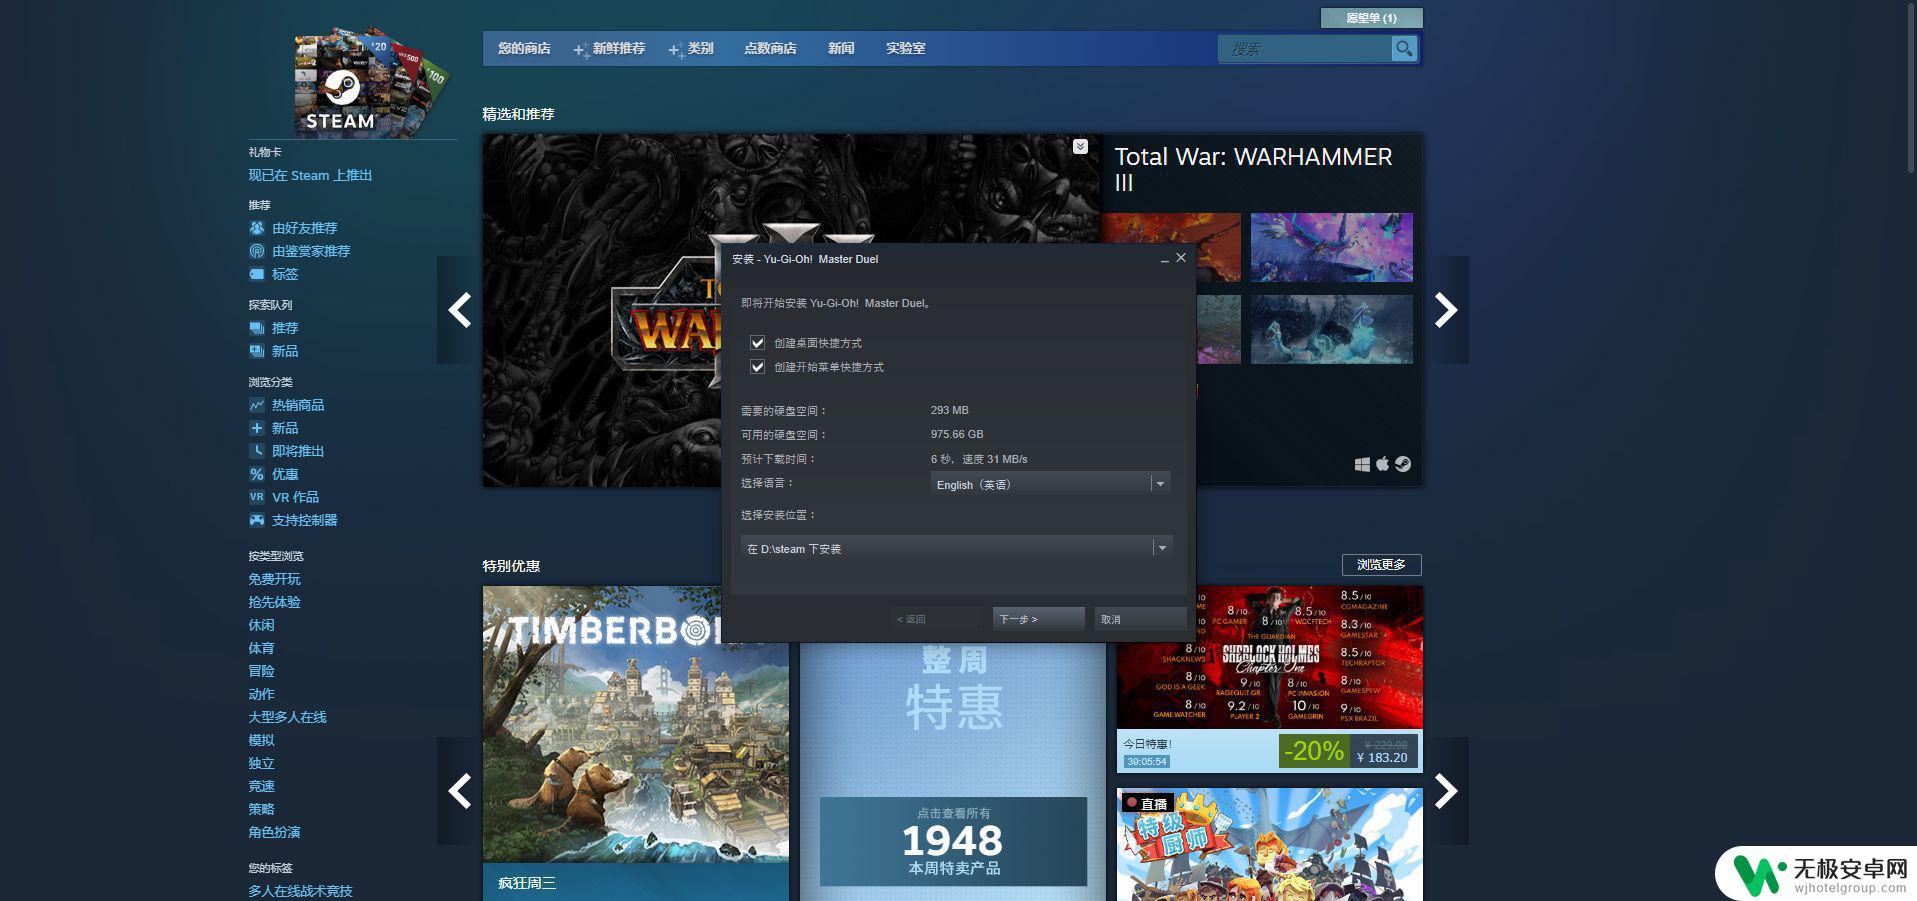This screenshot has width=1917, height=901.
Task: Click the 探索队列 推荐 queue icon
Action: tap(257, 328)
